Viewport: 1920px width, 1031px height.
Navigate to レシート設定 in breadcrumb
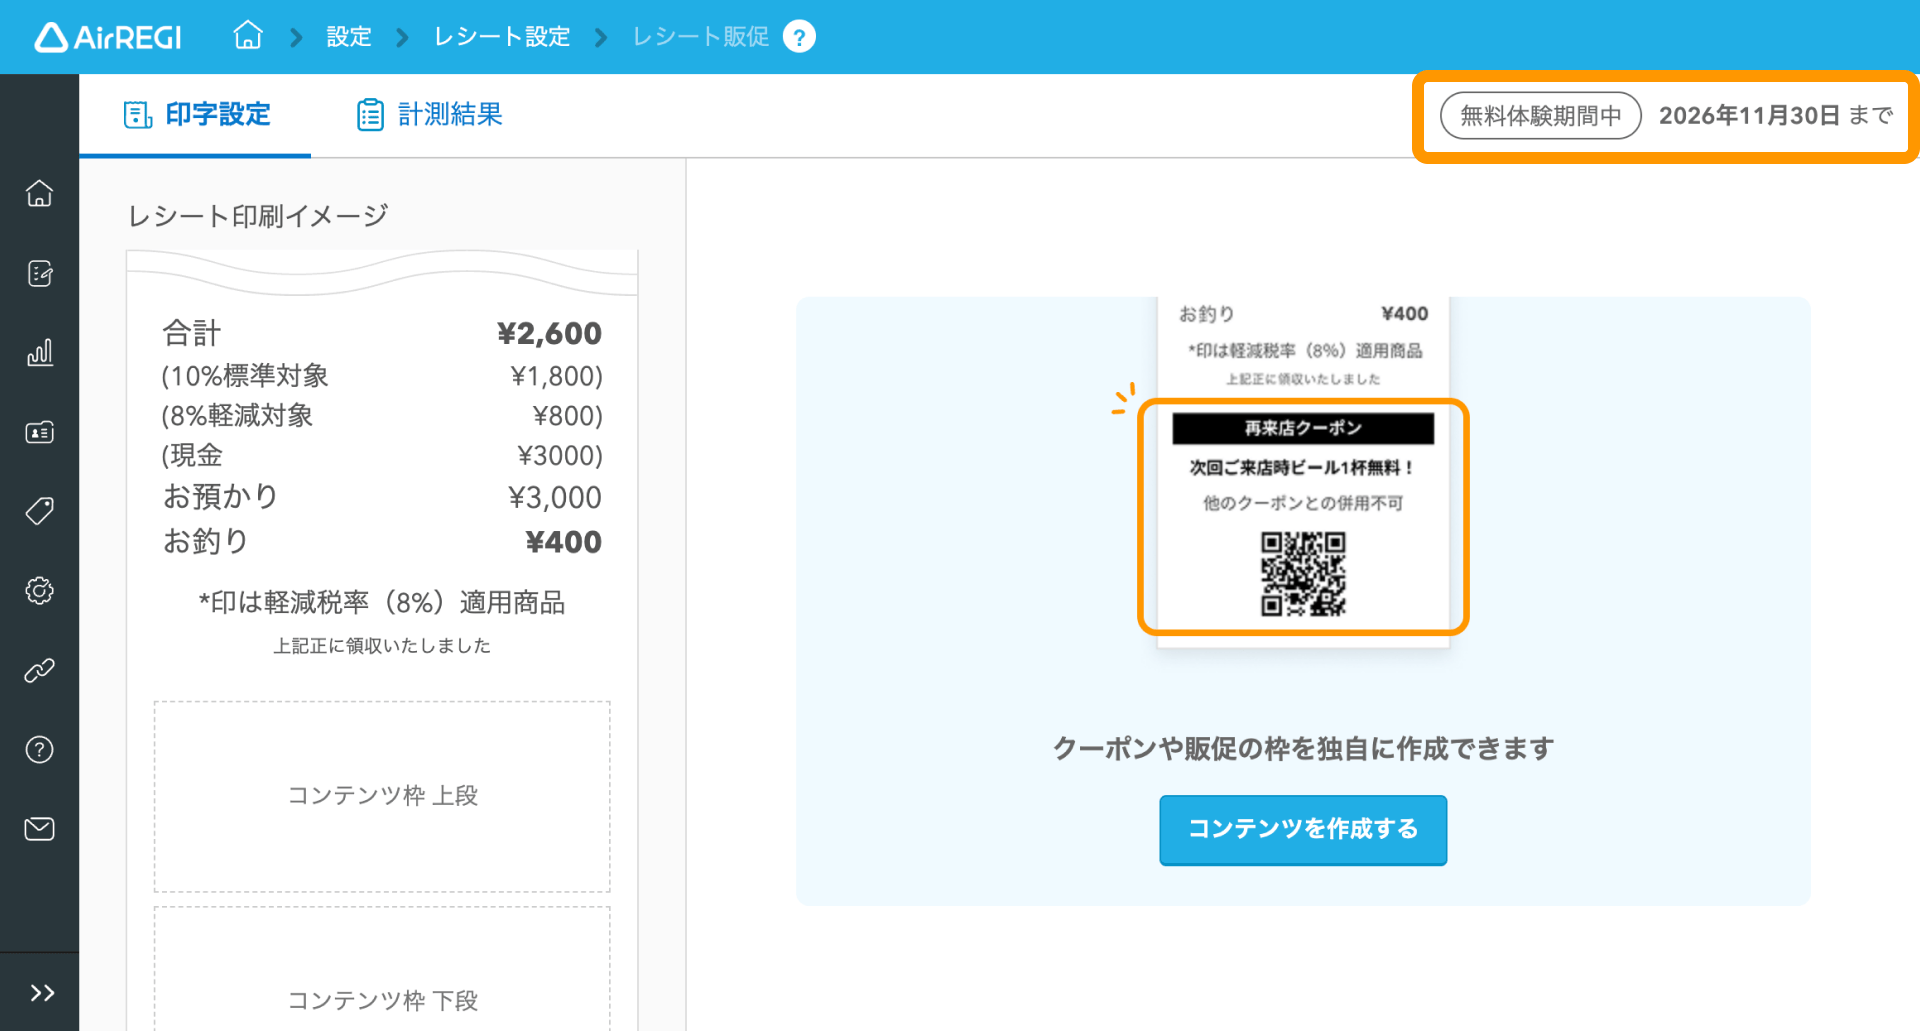502,37
